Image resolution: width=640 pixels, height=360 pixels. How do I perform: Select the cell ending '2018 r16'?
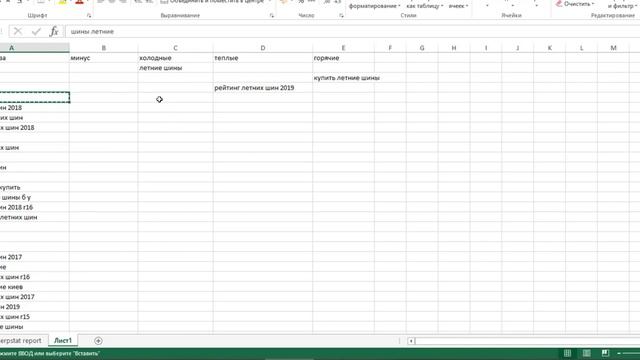click(x=34, y=207)
